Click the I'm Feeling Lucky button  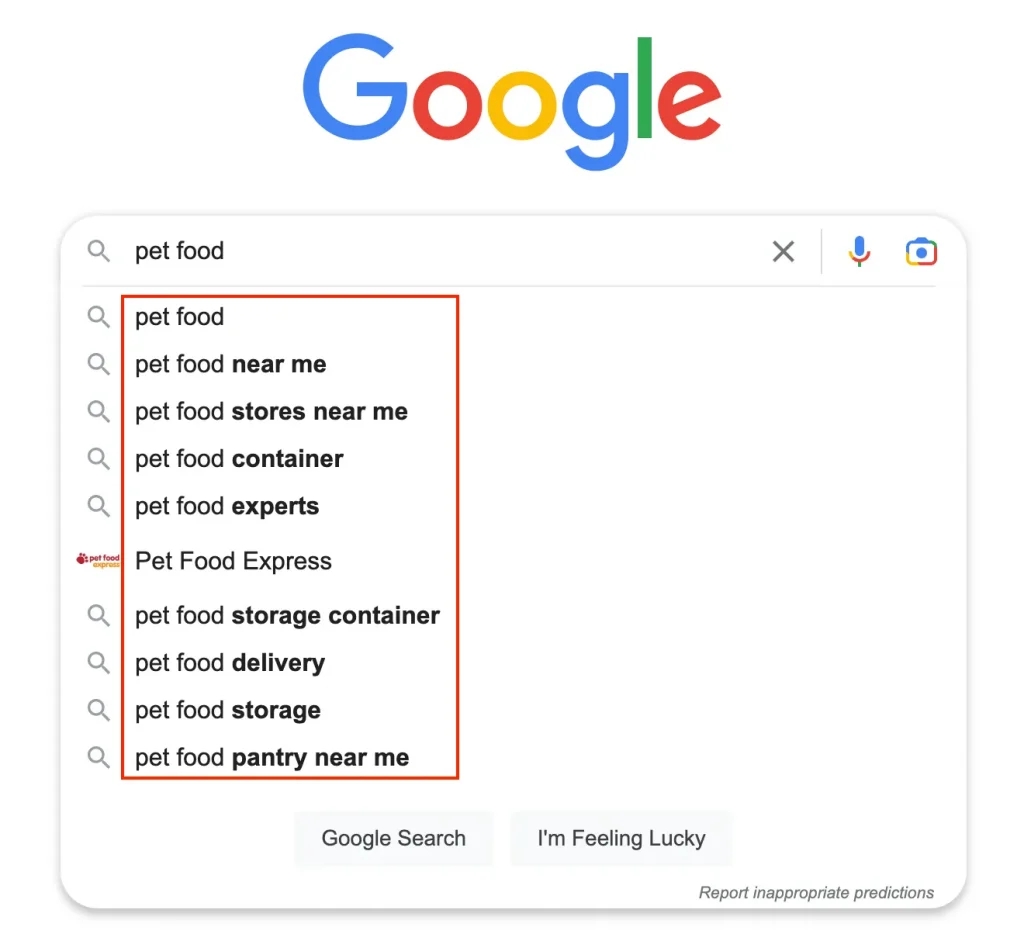tap(621, 838)
